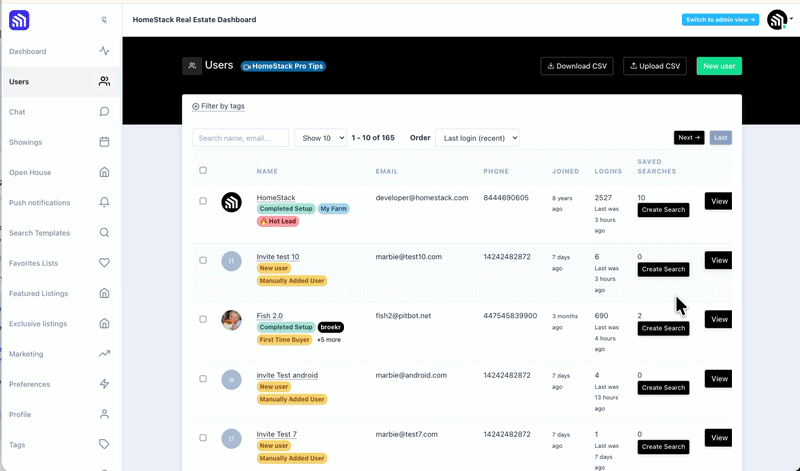800x471 pixels.
Task: Open the Order Last login (recent) dropdown
Action: [477, 138]
